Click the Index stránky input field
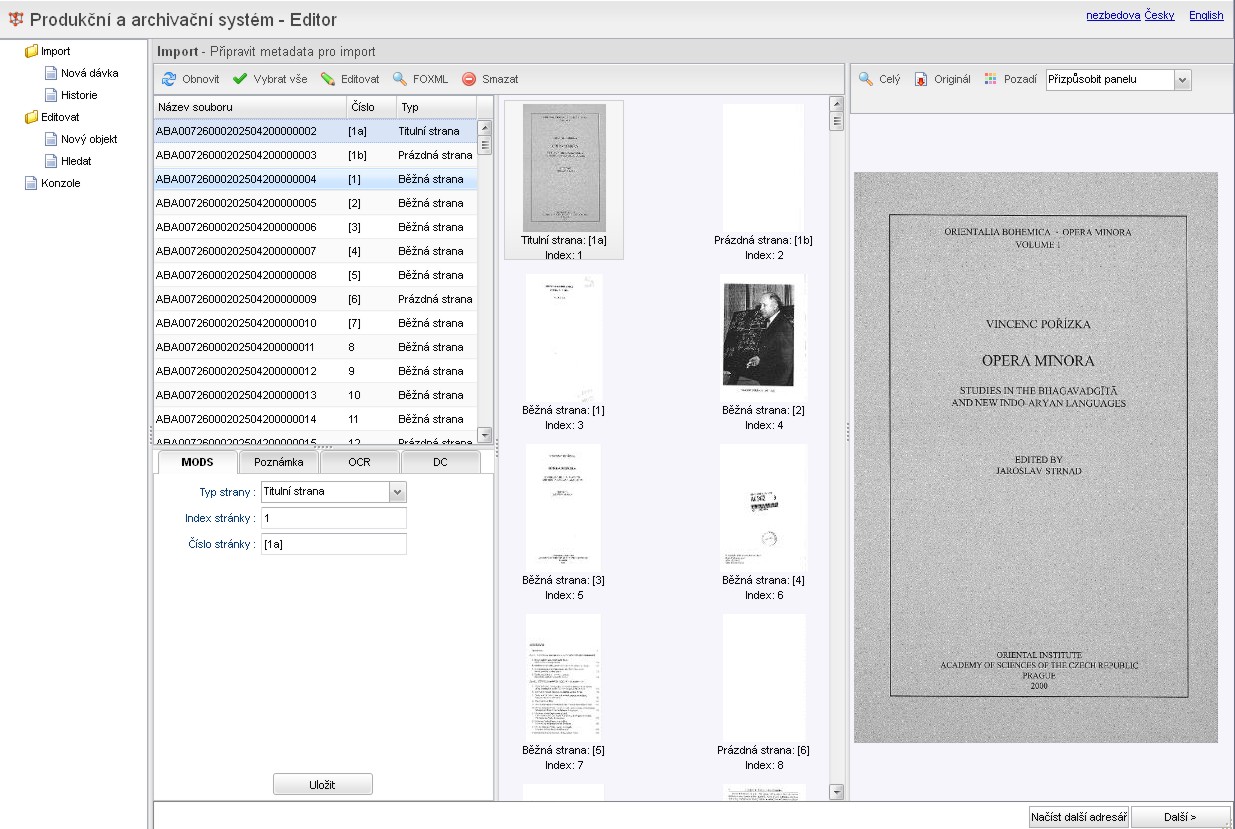 (x=333, y=518)
